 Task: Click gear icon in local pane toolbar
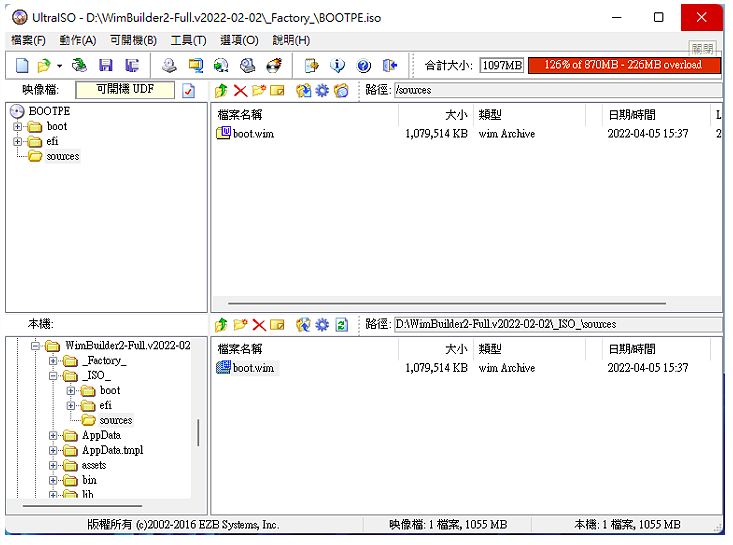coord(322,325)
